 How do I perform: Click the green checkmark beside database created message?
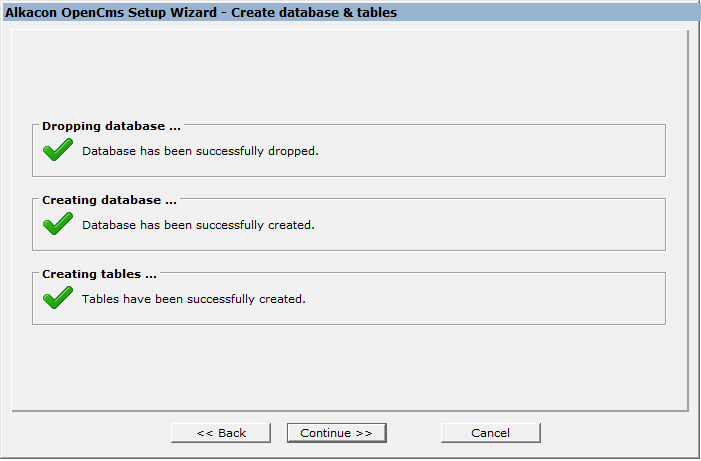[58, 224]
